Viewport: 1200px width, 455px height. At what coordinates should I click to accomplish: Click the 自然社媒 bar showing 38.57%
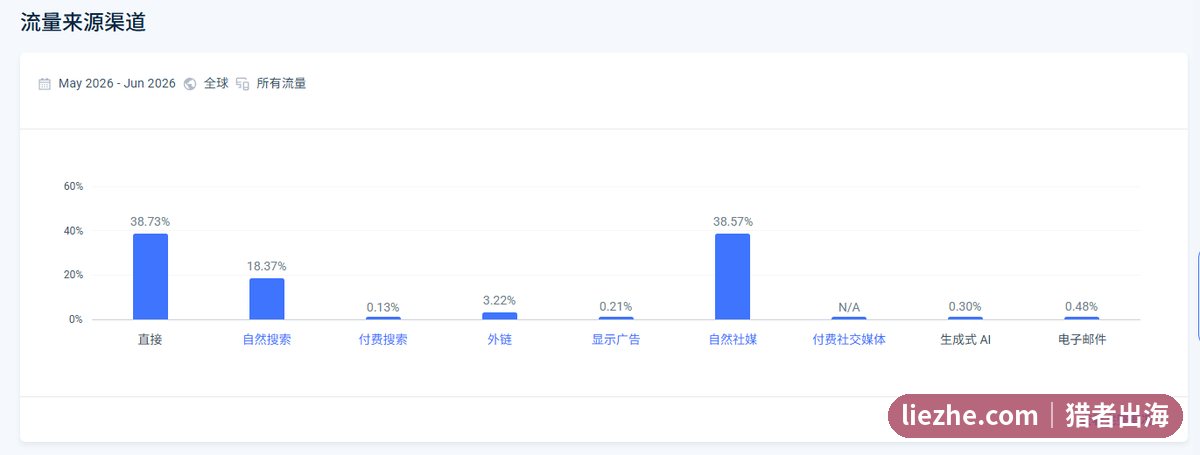click(733, 277)
